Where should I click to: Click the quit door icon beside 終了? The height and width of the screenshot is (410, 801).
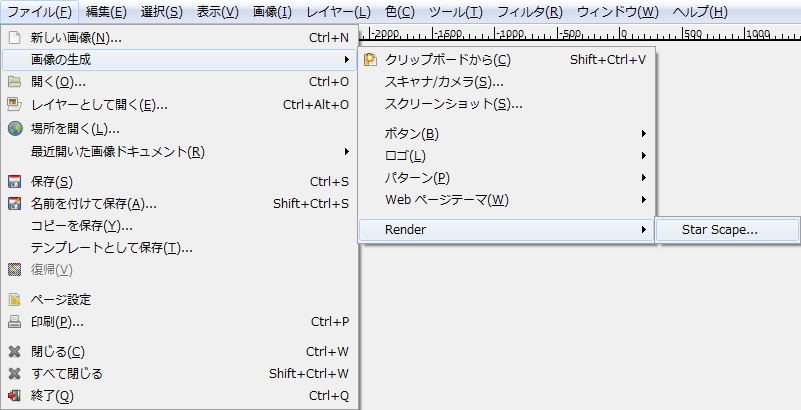[x=15, y=396]
